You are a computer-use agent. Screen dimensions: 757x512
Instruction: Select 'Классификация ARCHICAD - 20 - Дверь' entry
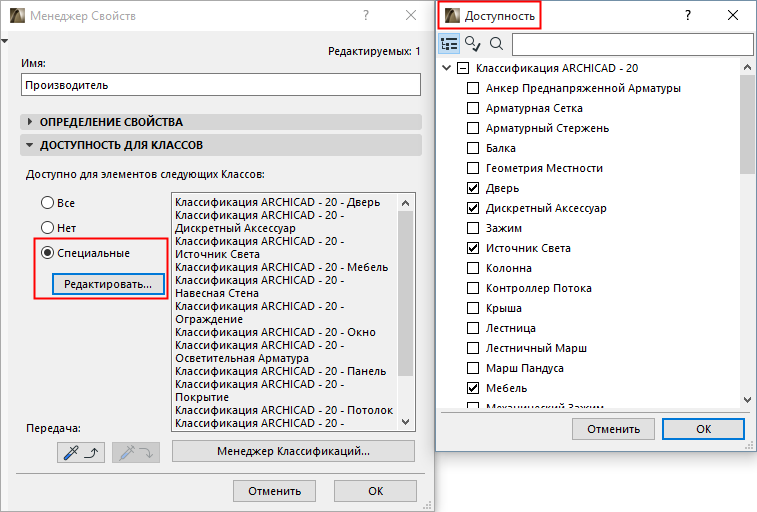pos(278,202)
